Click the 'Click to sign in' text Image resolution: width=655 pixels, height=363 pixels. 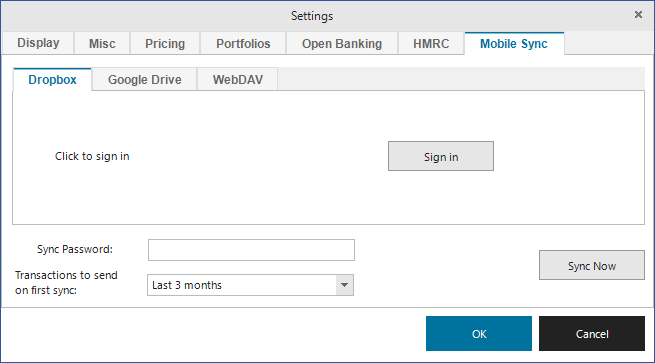pyautogui.click(x=92, y=156)
